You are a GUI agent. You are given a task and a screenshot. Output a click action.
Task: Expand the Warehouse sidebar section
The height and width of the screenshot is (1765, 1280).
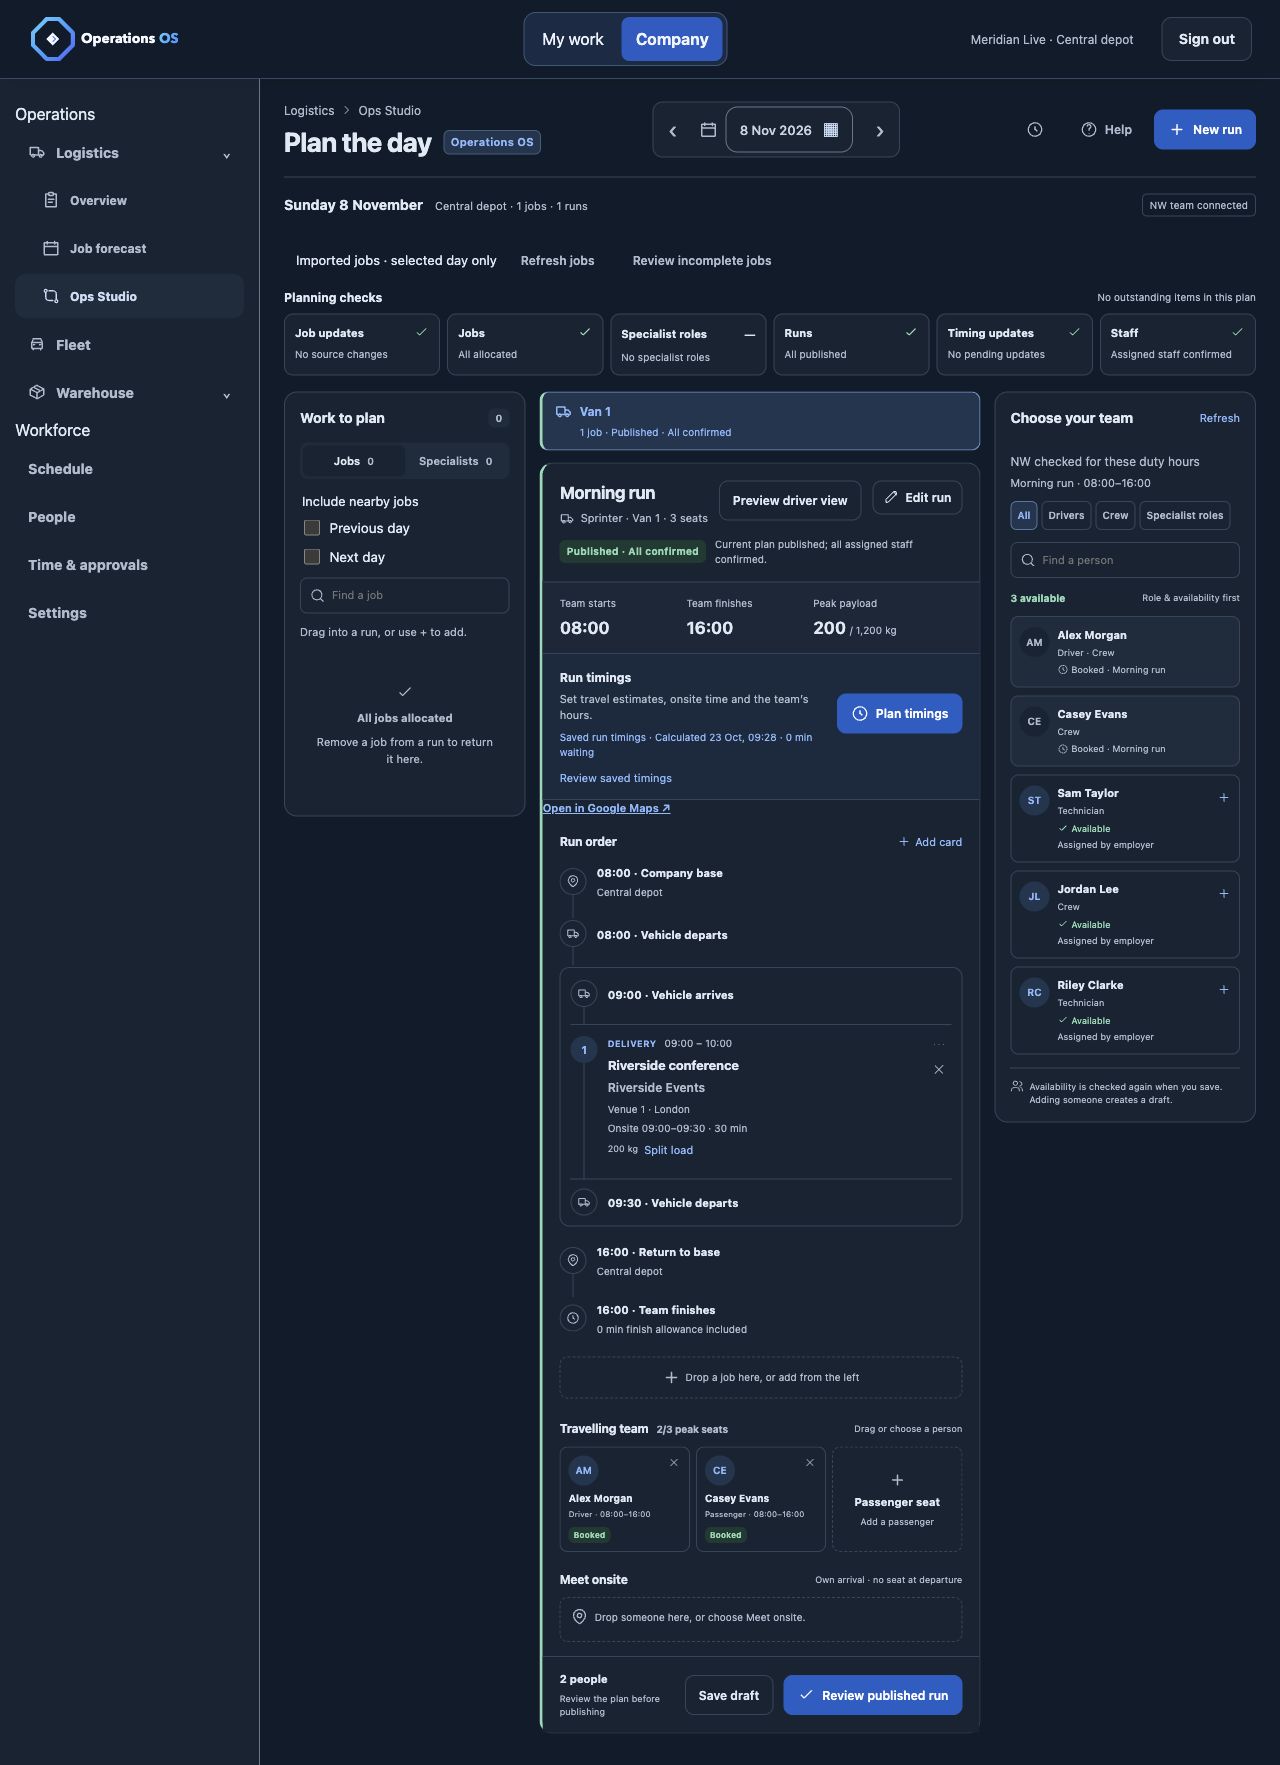[x=227, y=394]
